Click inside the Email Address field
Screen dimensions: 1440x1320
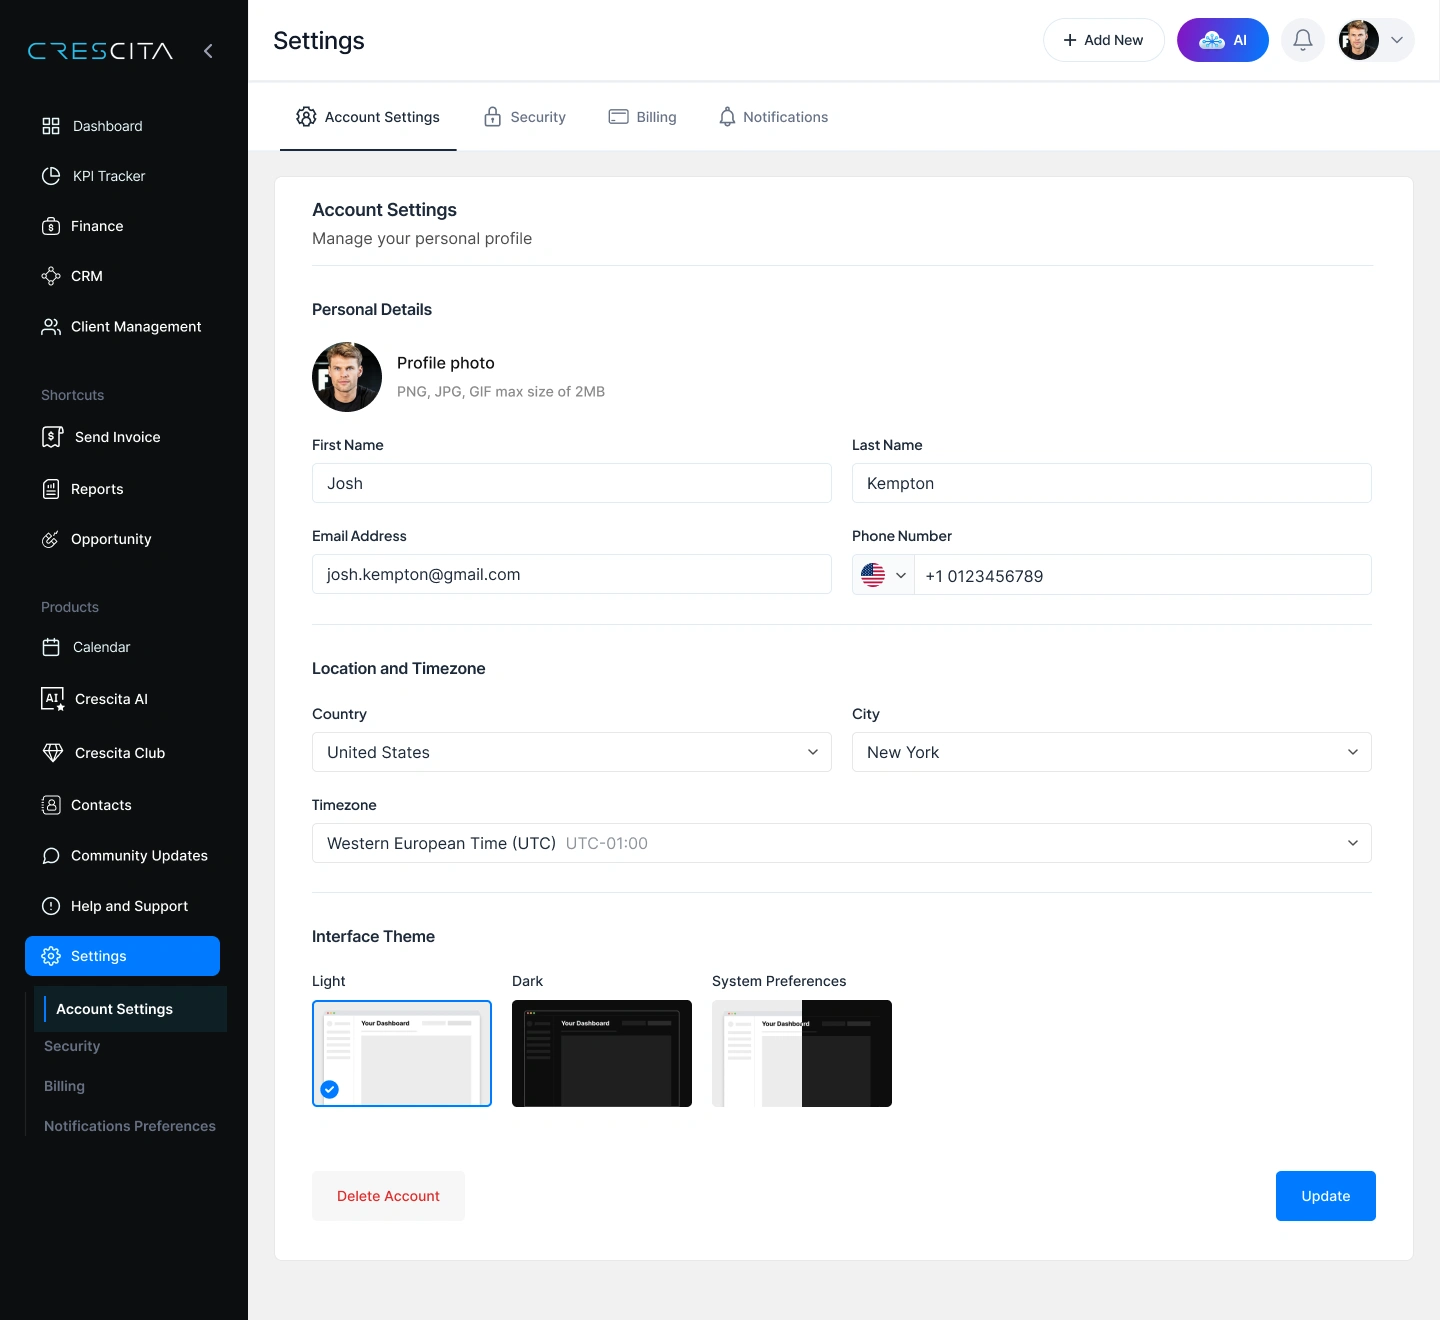(571, 574)
